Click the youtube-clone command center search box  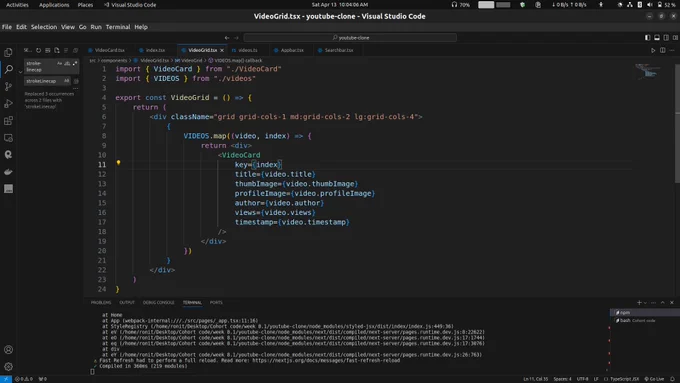pos(350,38)
